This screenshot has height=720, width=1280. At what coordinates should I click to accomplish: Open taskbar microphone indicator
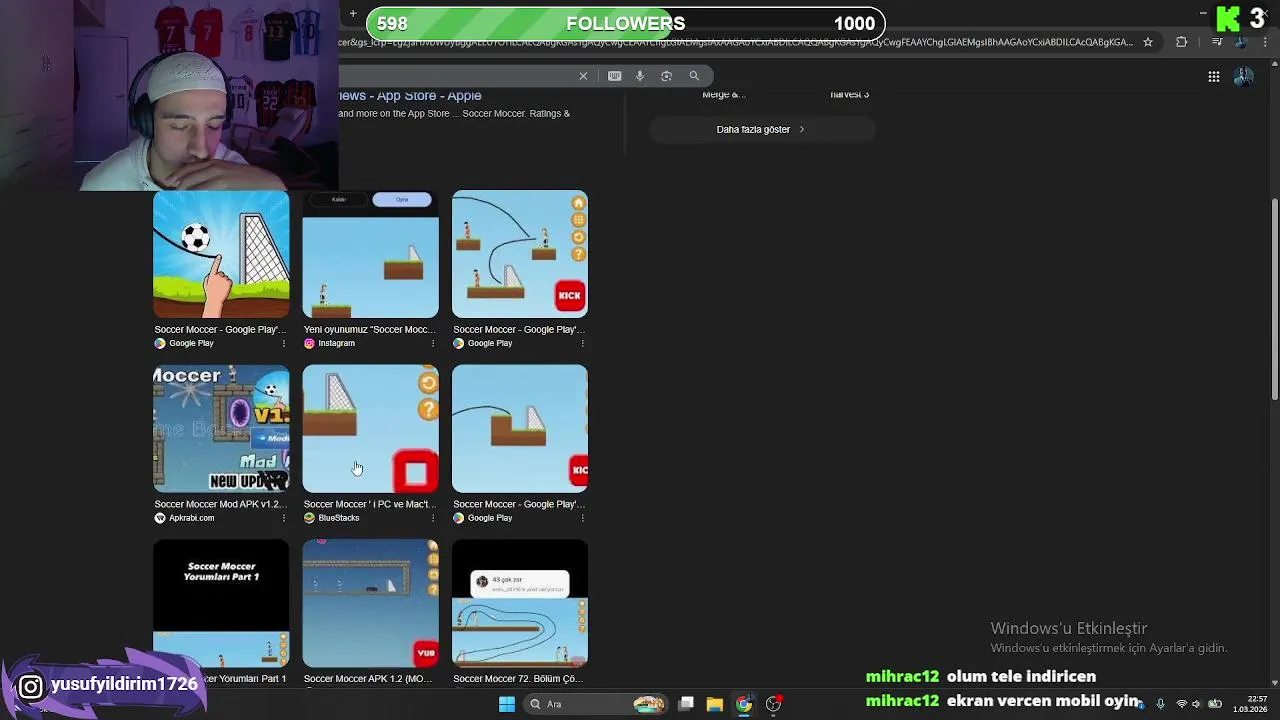(x=1160, y=704)
